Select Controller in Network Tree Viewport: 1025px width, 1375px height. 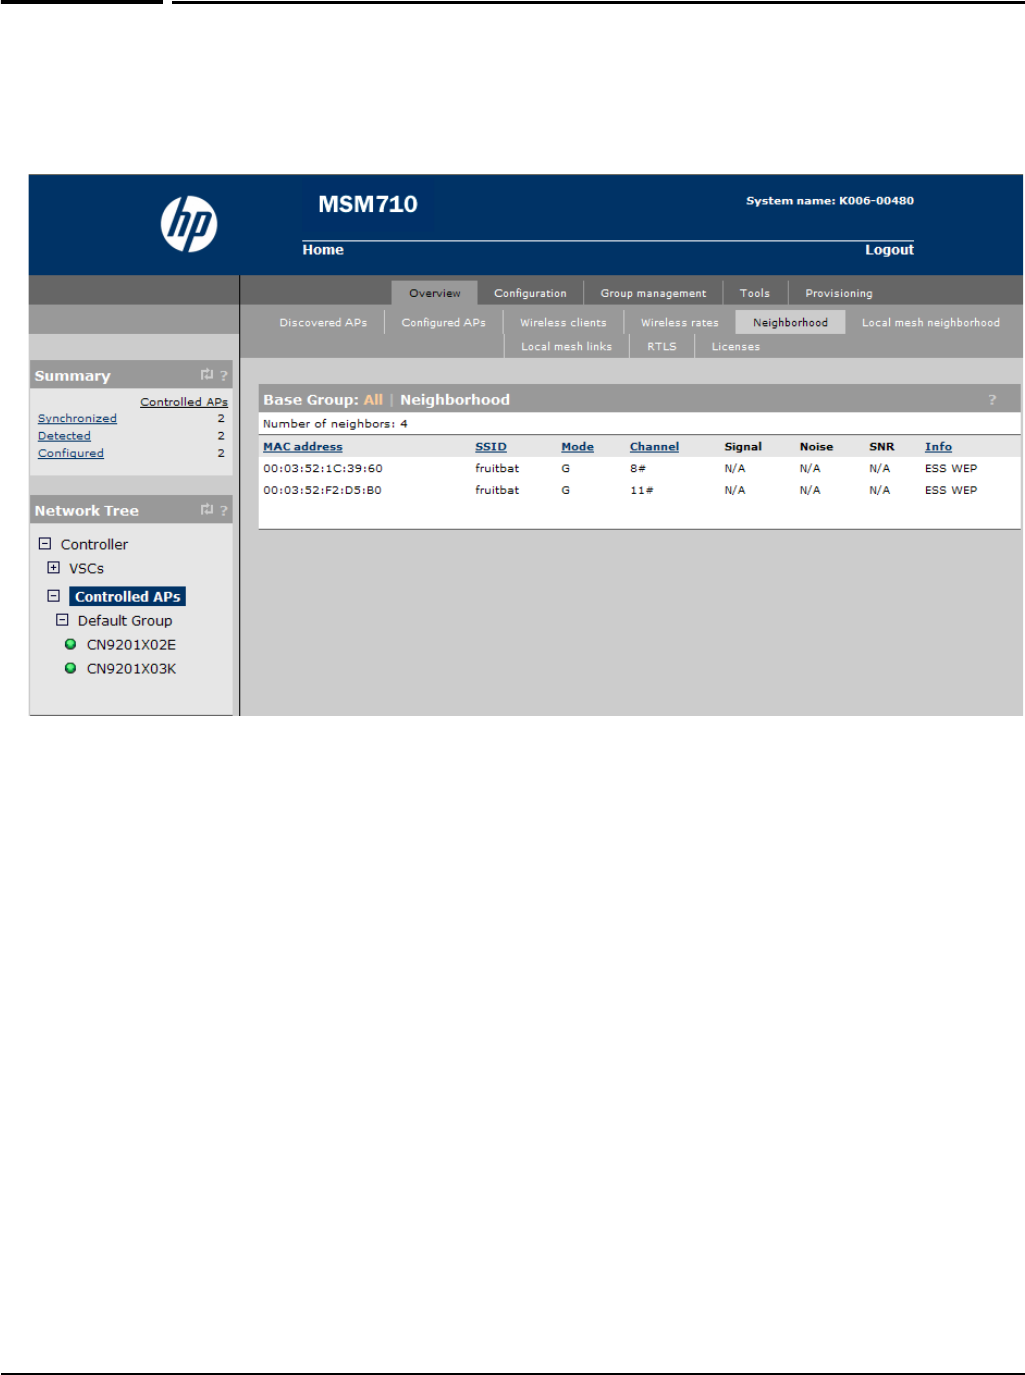tap(94, 544)
